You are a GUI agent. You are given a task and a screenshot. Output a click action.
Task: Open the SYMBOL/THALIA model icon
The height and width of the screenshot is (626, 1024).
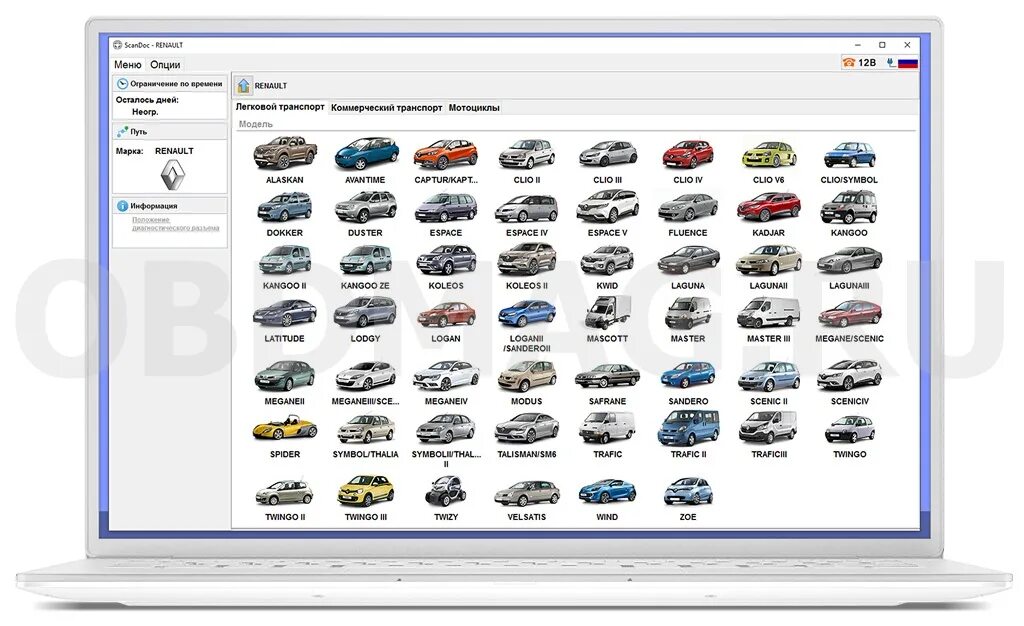click(366, 429)
